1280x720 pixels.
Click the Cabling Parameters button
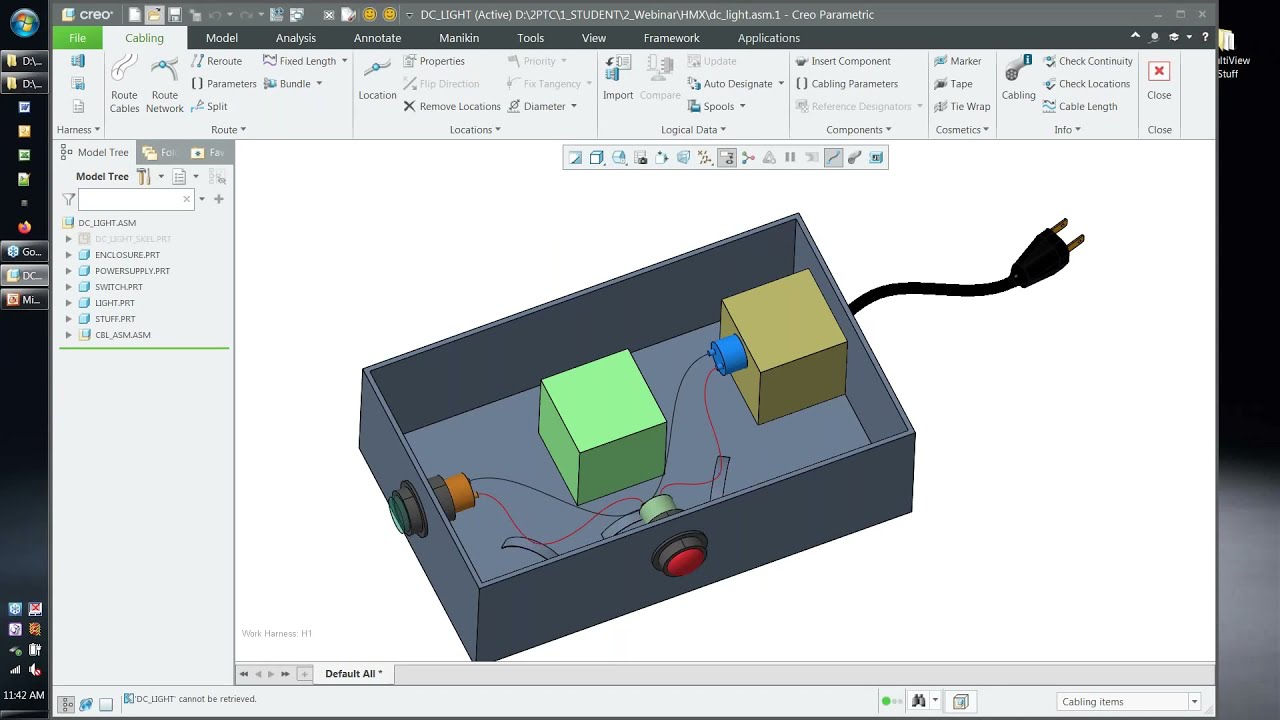pos(847,84)
